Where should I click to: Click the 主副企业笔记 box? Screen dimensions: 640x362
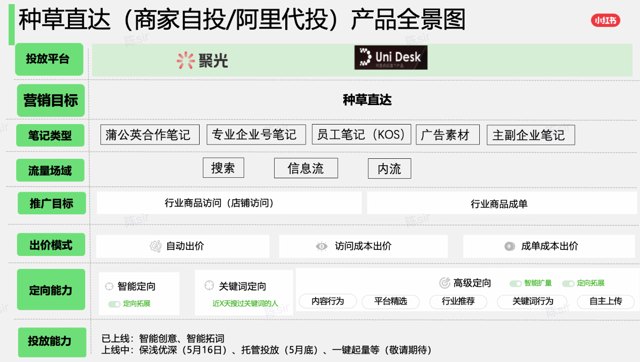(x=531, y=135)
